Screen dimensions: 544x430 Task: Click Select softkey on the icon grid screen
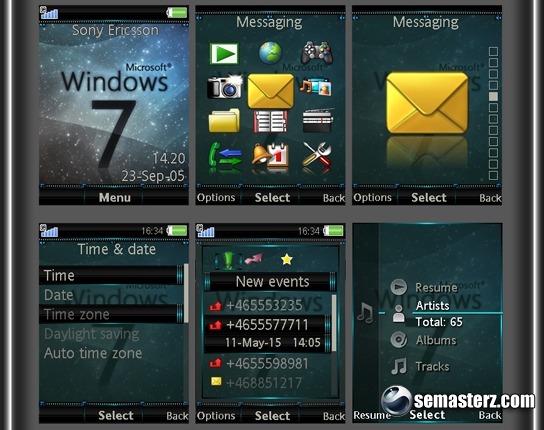[x=272, y=197]
